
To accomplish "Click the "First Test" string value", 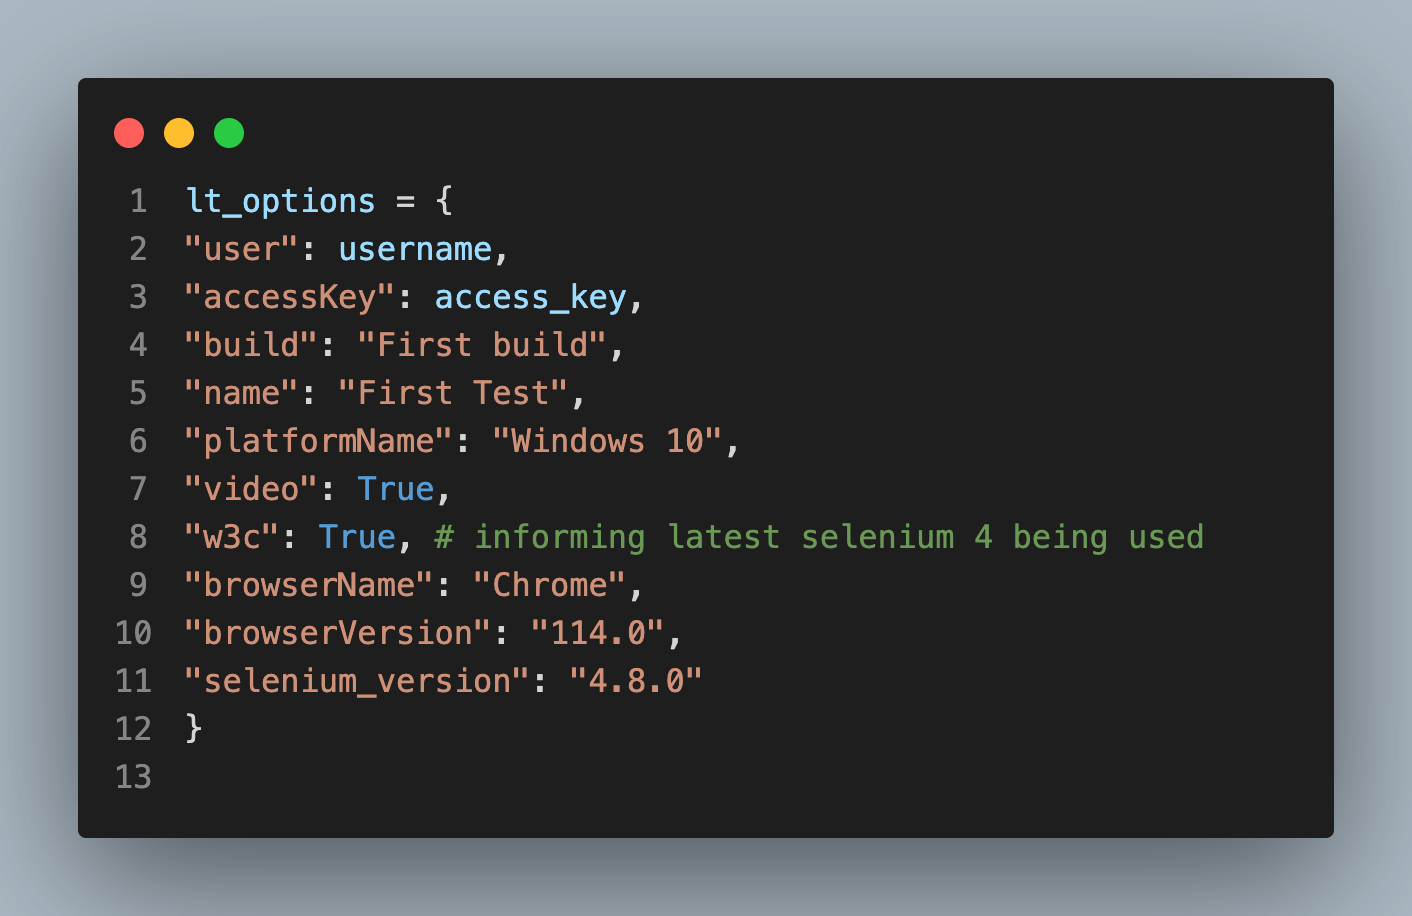I will [452, 393].
